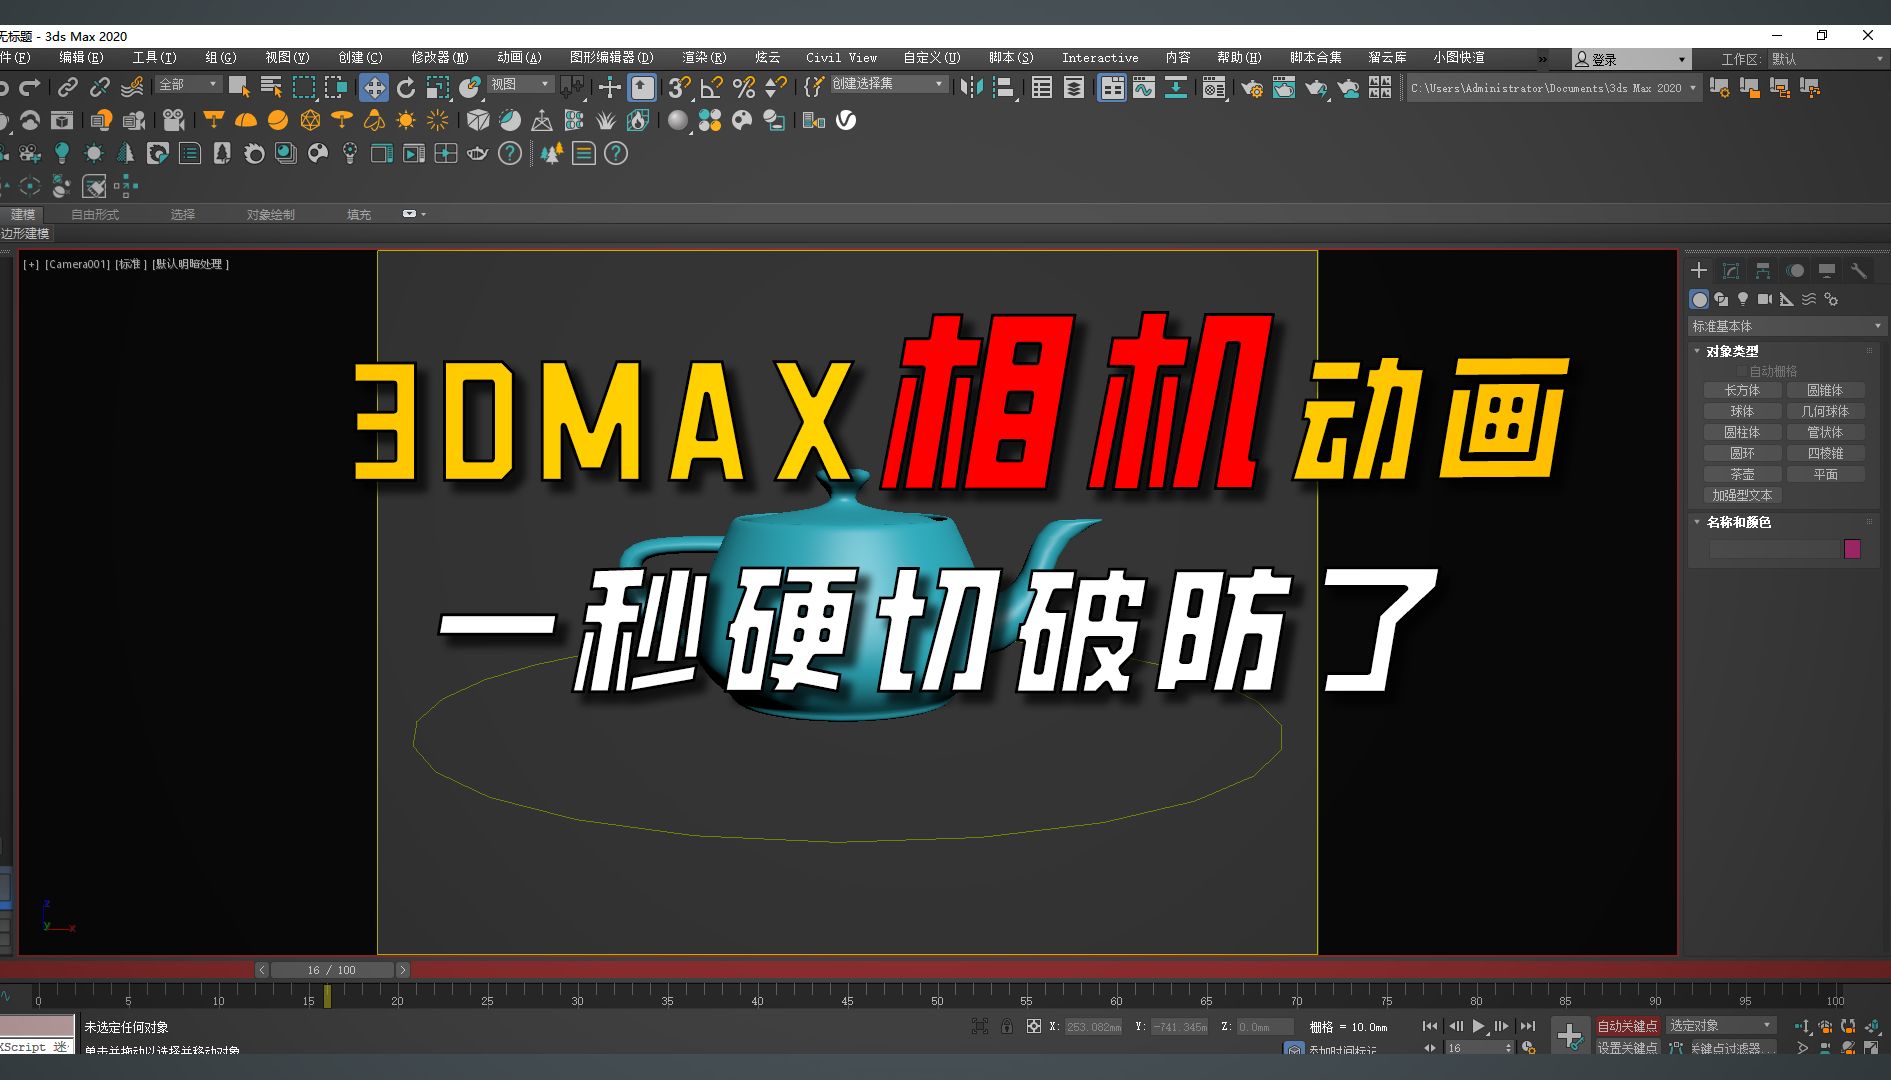Toggle 3D snaps on the main toolbar

(680, 88)
